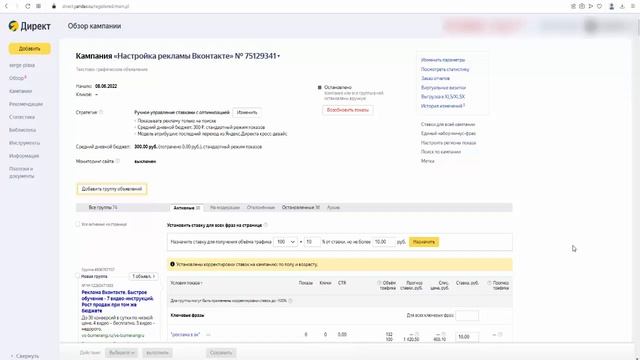Click the help icon next to Стратегия
The height and width of the screenshot is (360, 640).
[x=101, y=112]
